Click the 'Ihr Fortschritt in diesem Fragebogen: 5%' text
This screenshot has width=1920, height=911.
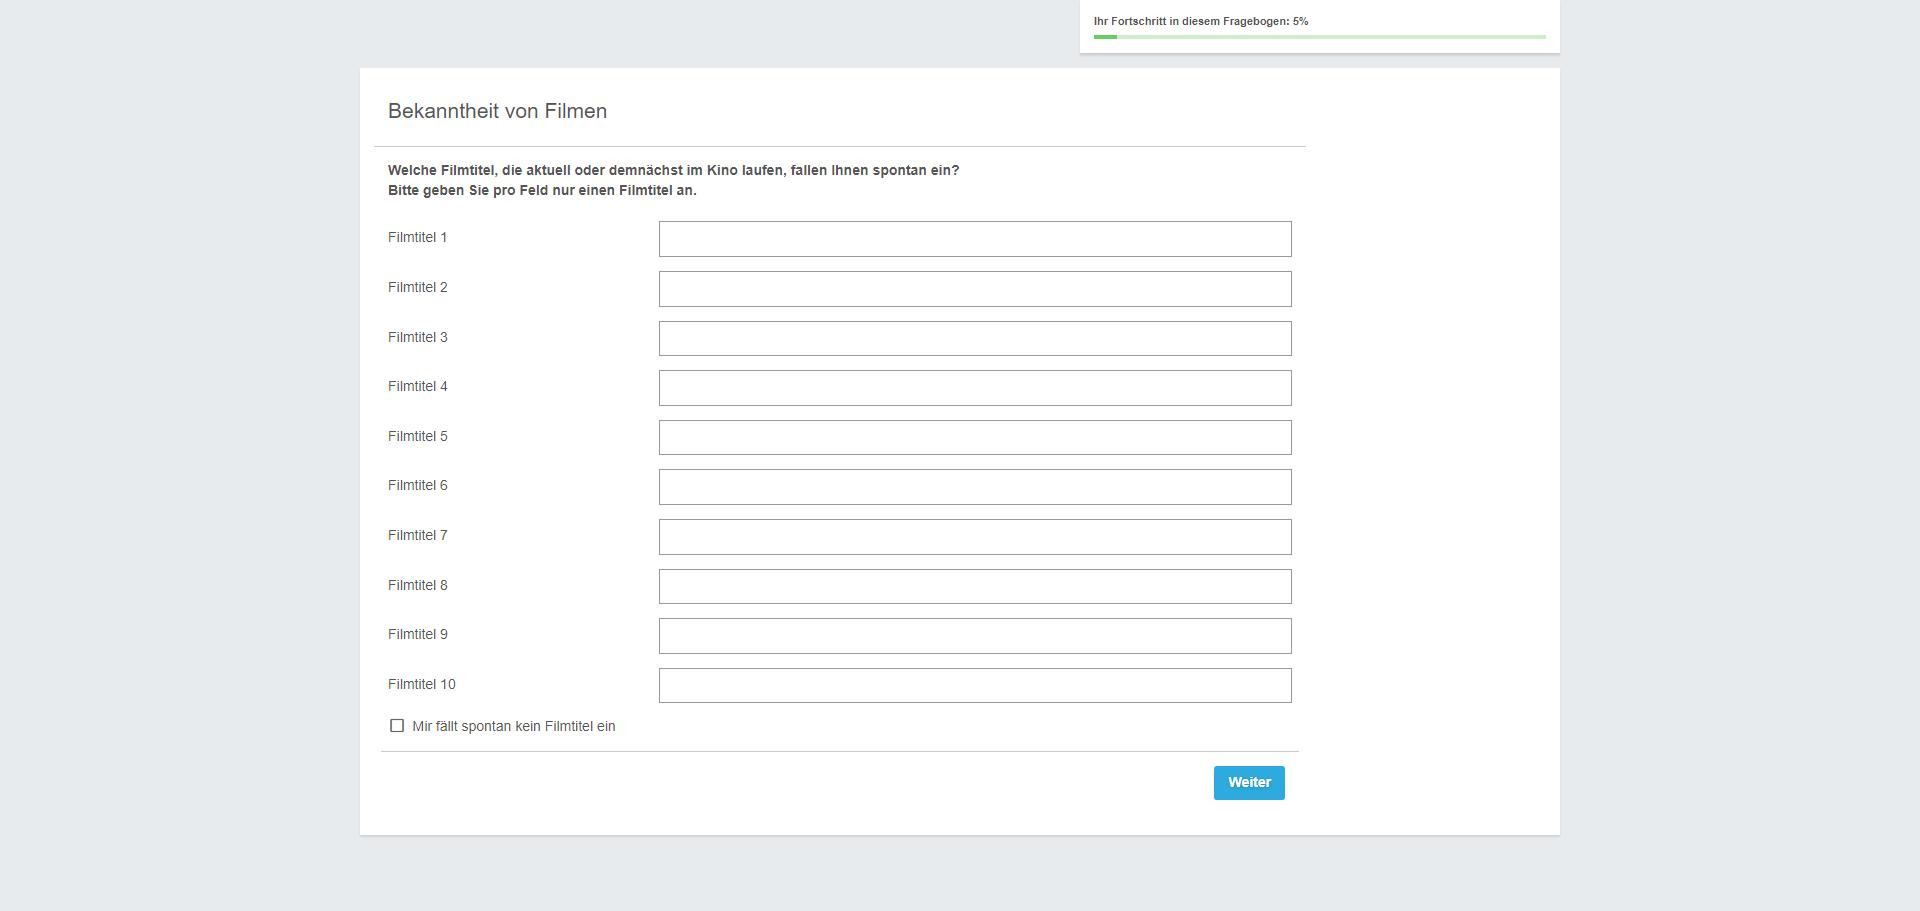coord(1201,21)
